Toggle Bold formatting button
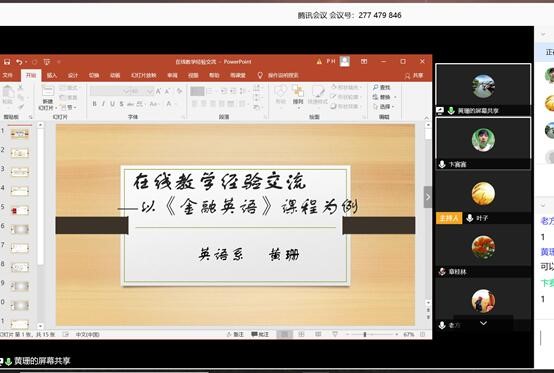Screen dimensions: 554x373 [x=94, y=104]
